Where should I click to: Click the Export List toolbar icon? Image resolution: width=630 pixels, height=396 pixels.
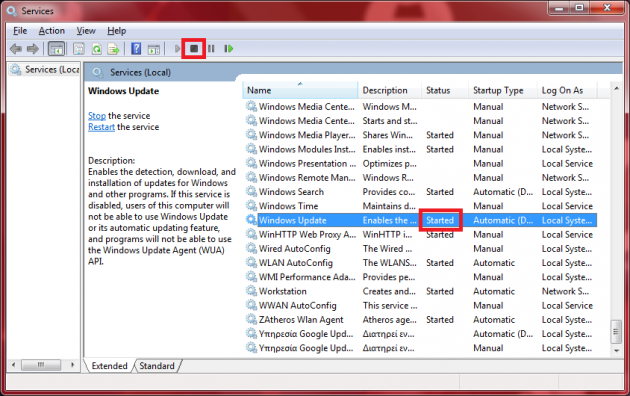point(114,49)
